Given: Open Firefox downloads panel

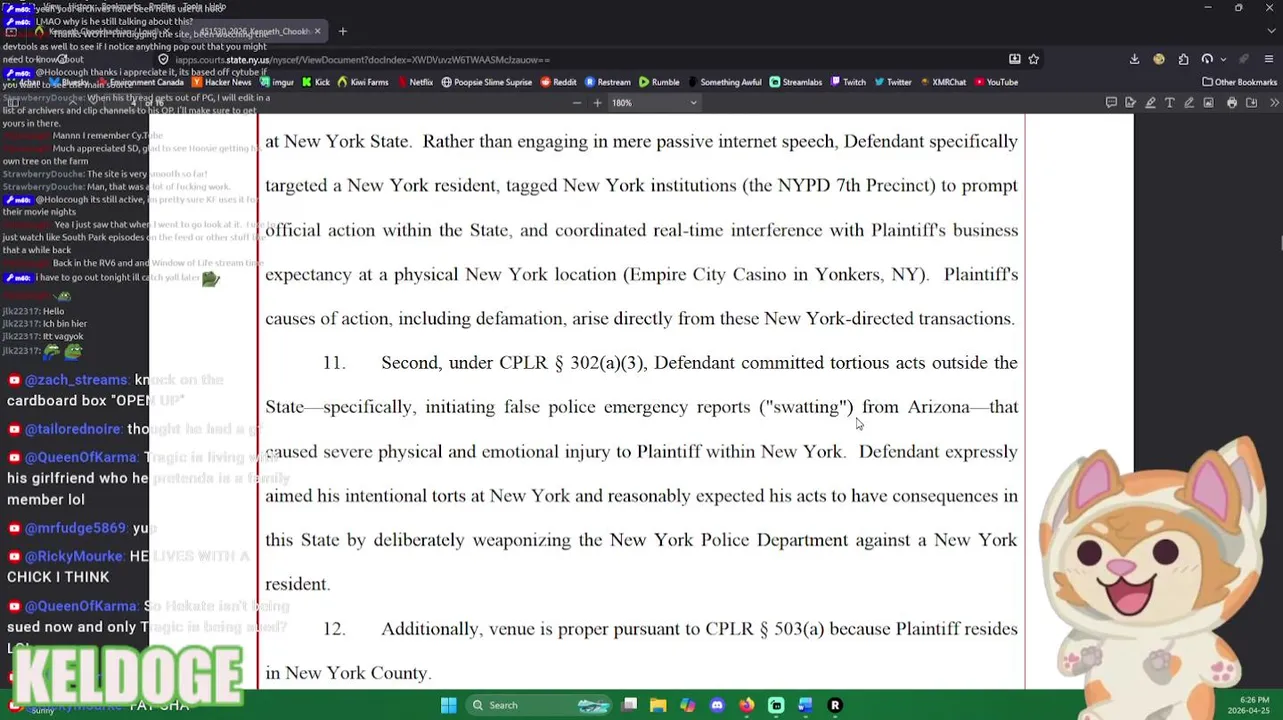Looking at the screenshot, I should pyautogui.click(x=1134, y=59).
